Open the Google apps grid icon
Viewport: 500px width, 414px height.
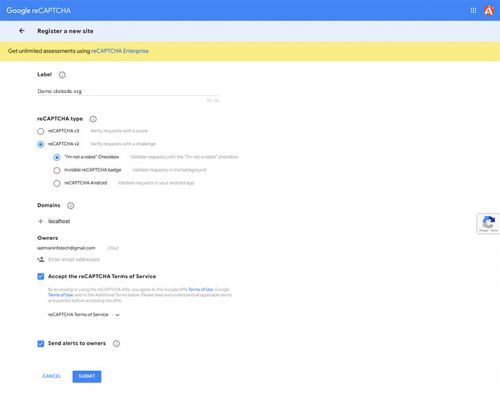[x=473, y=11]
